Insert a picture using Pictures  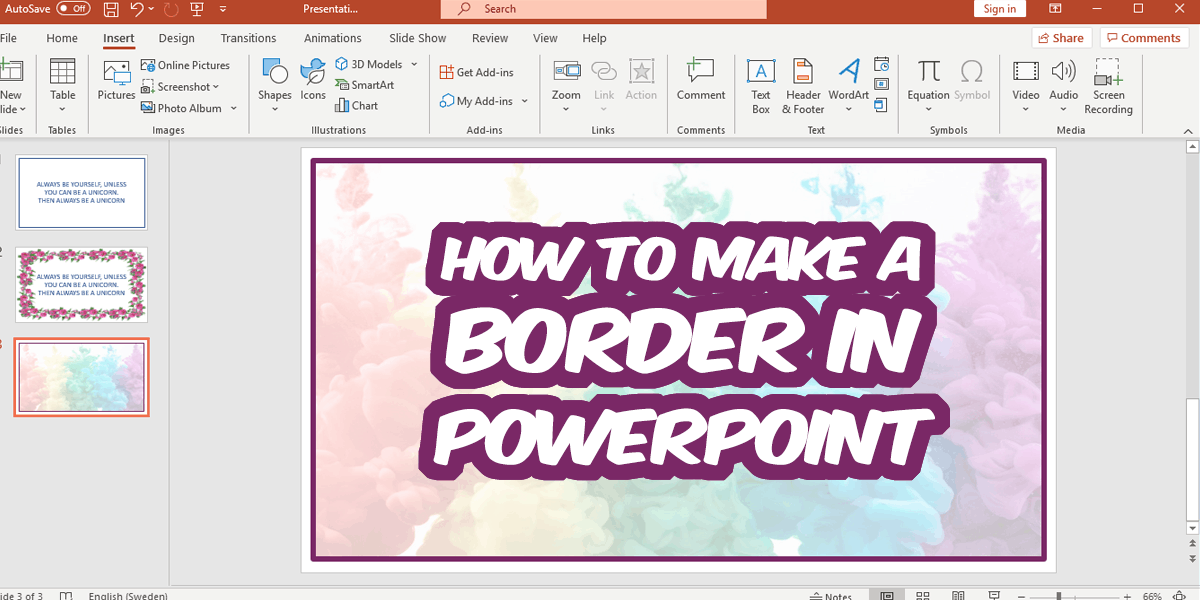116,85
